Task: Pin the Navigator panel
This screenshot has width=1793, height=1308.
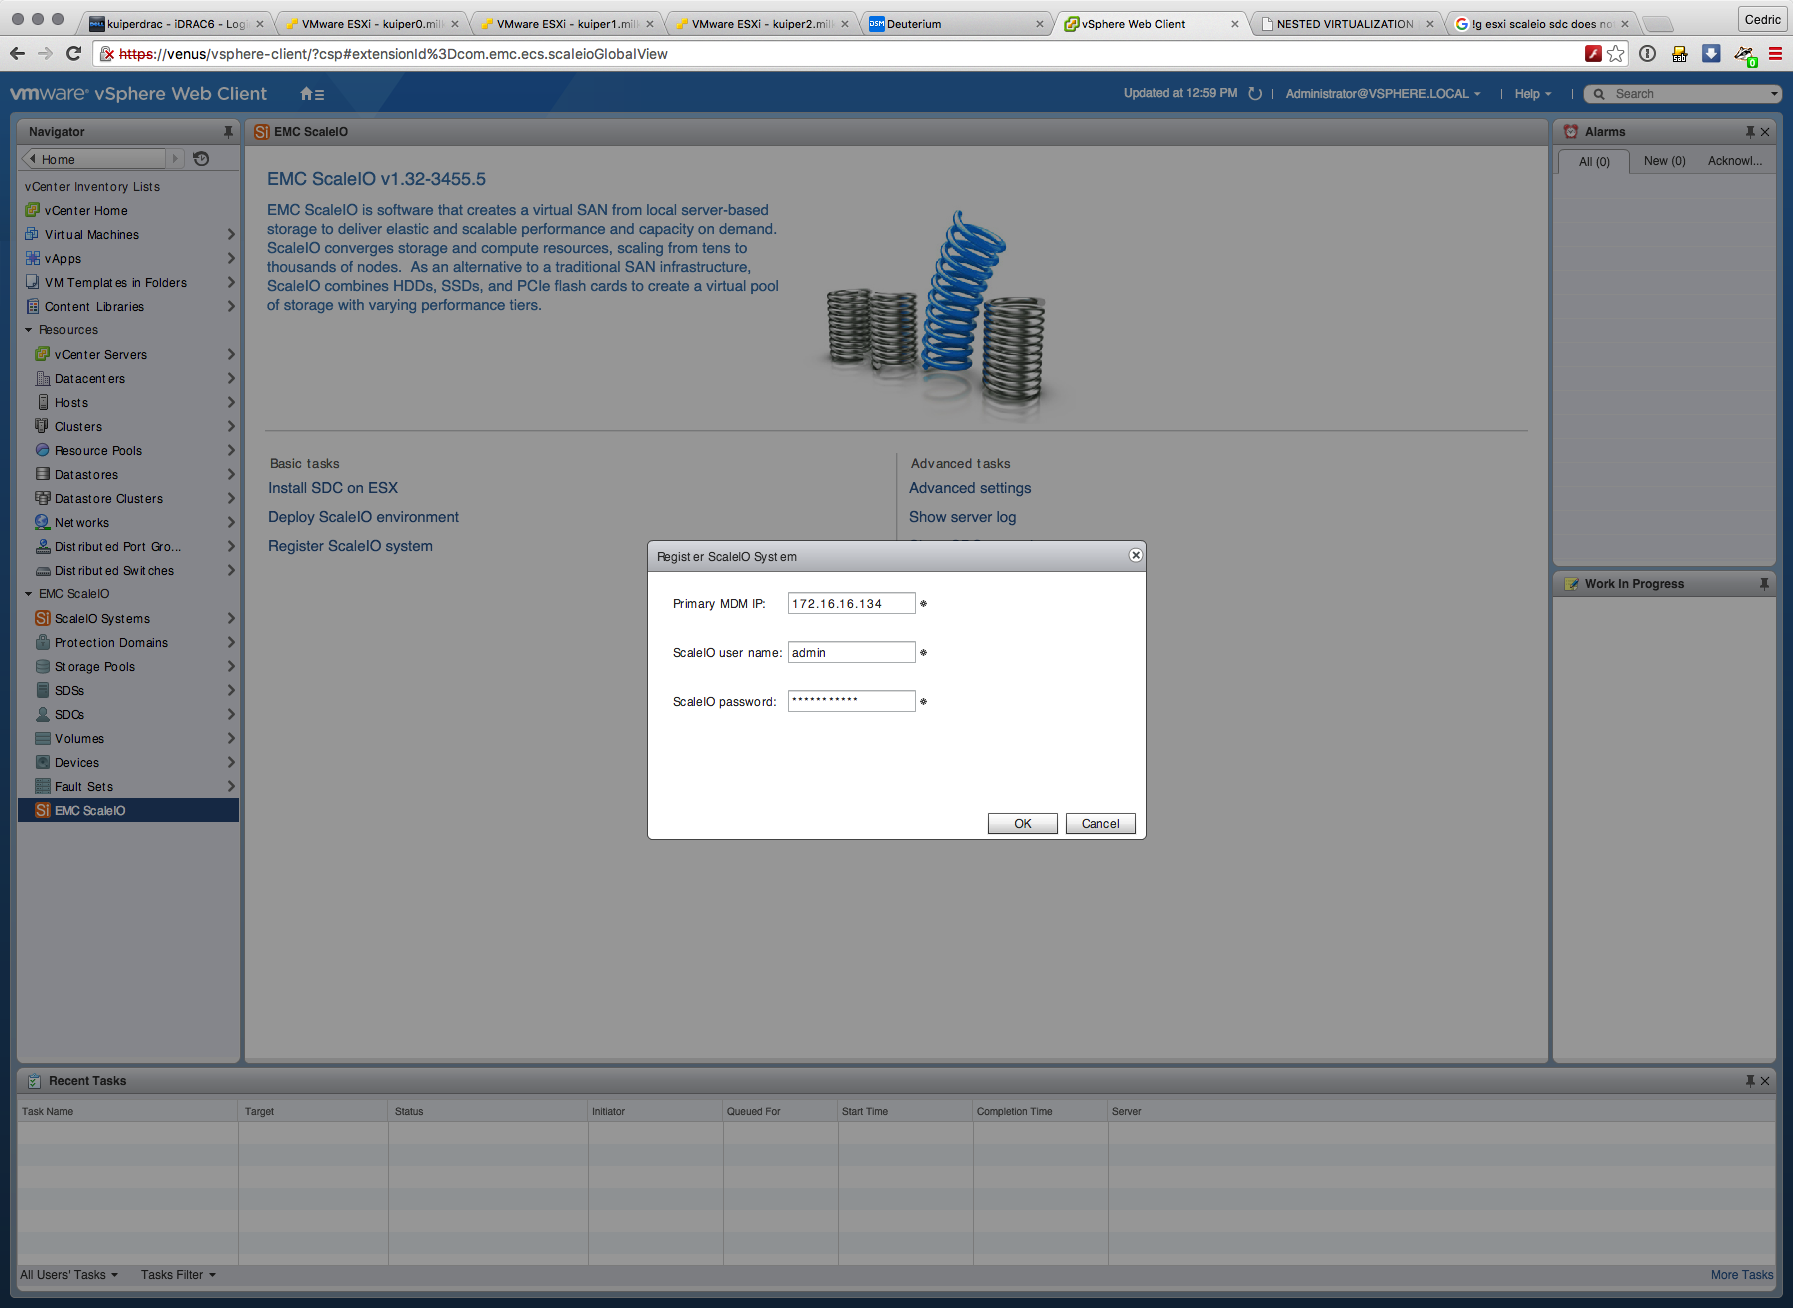Action: (228, 132)
